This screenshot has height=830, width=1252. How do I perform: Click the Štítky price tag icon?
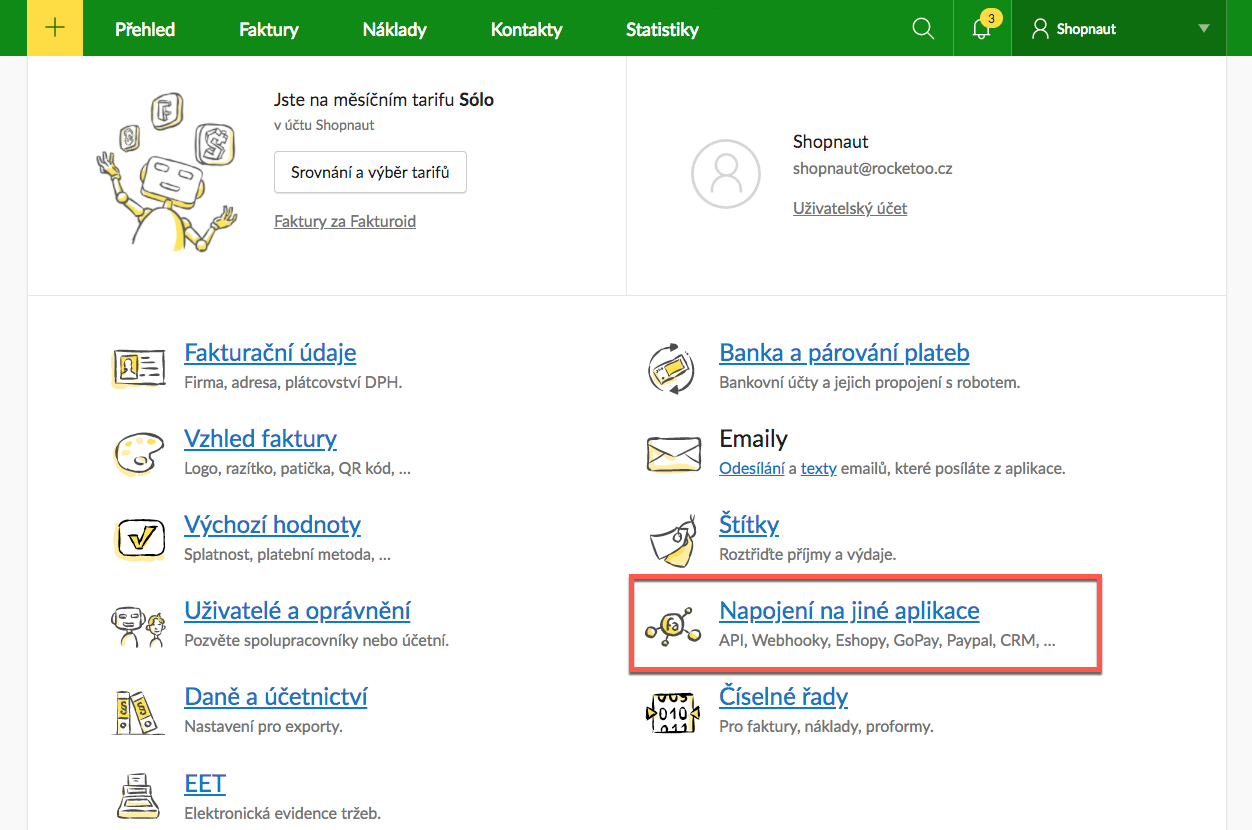pos(673,540)
